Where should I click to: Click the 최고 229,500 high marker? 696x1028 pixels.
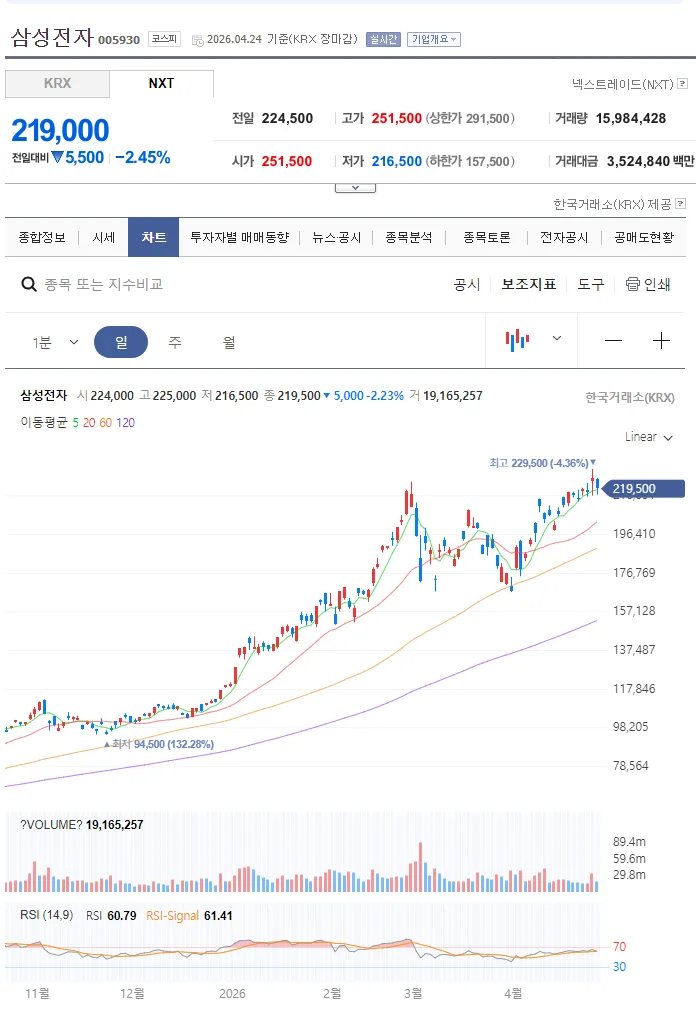coord(543,463)
